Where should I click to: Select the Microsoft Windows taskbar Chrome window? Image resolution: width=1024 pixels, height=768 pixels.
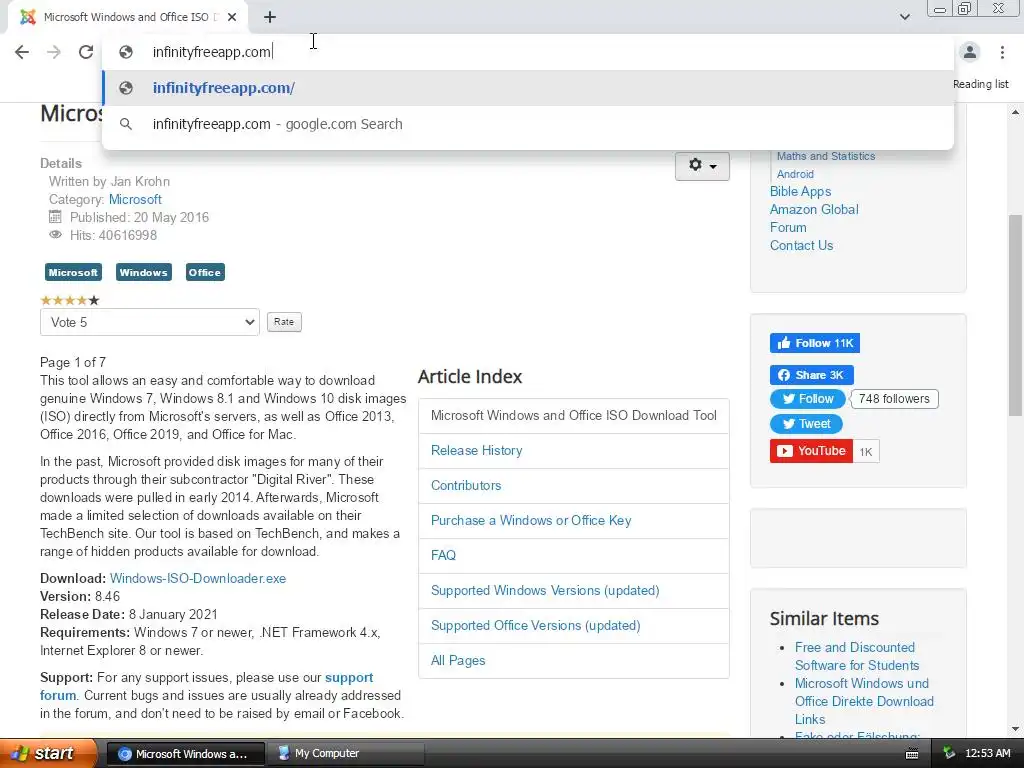(186, 754)
